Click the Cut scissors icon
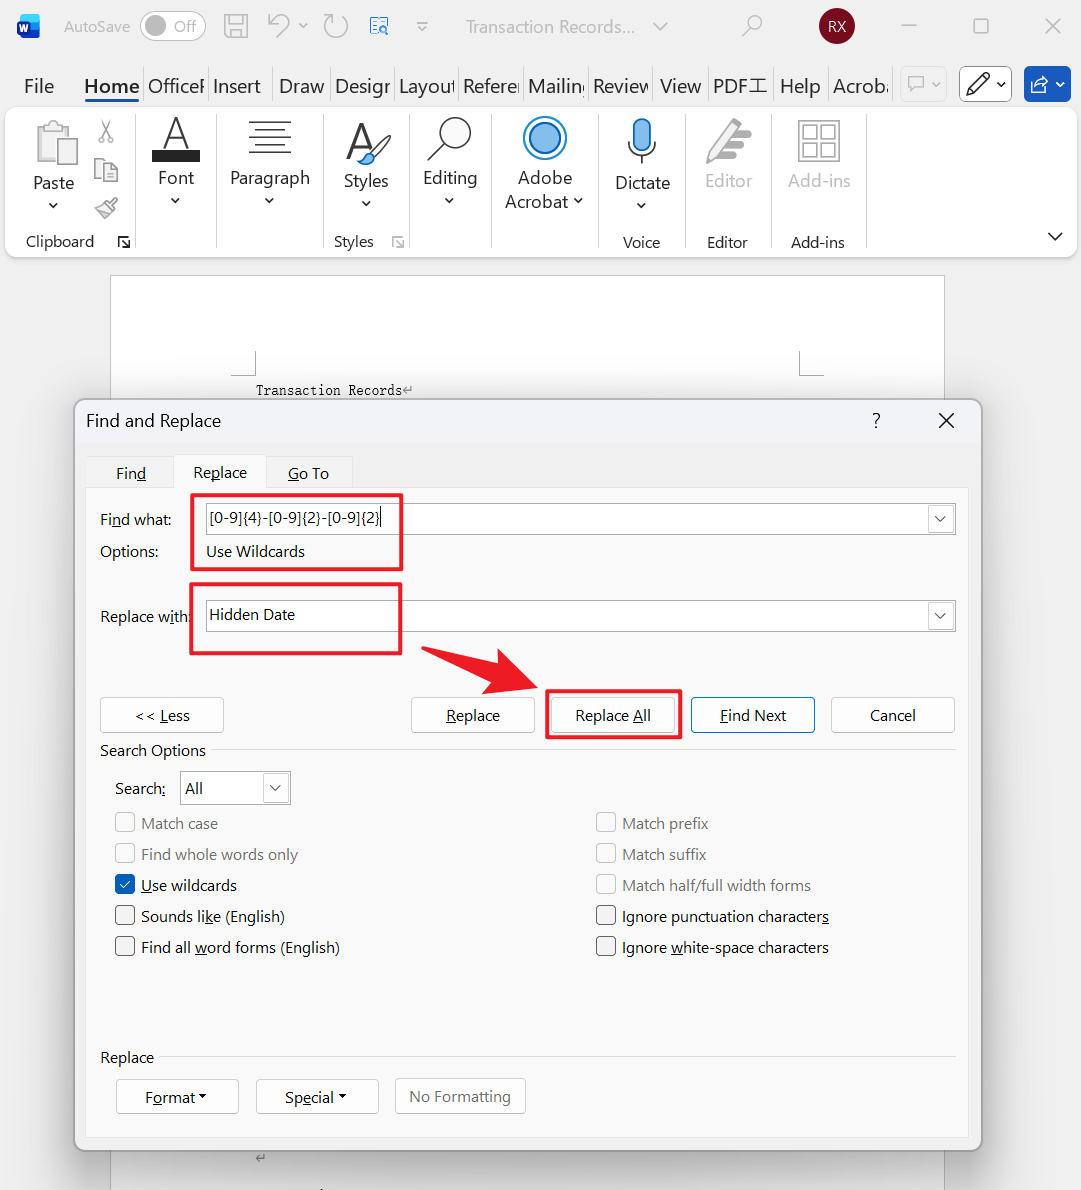This screenshot has height=1190, width=1081. tap(106, 131)
